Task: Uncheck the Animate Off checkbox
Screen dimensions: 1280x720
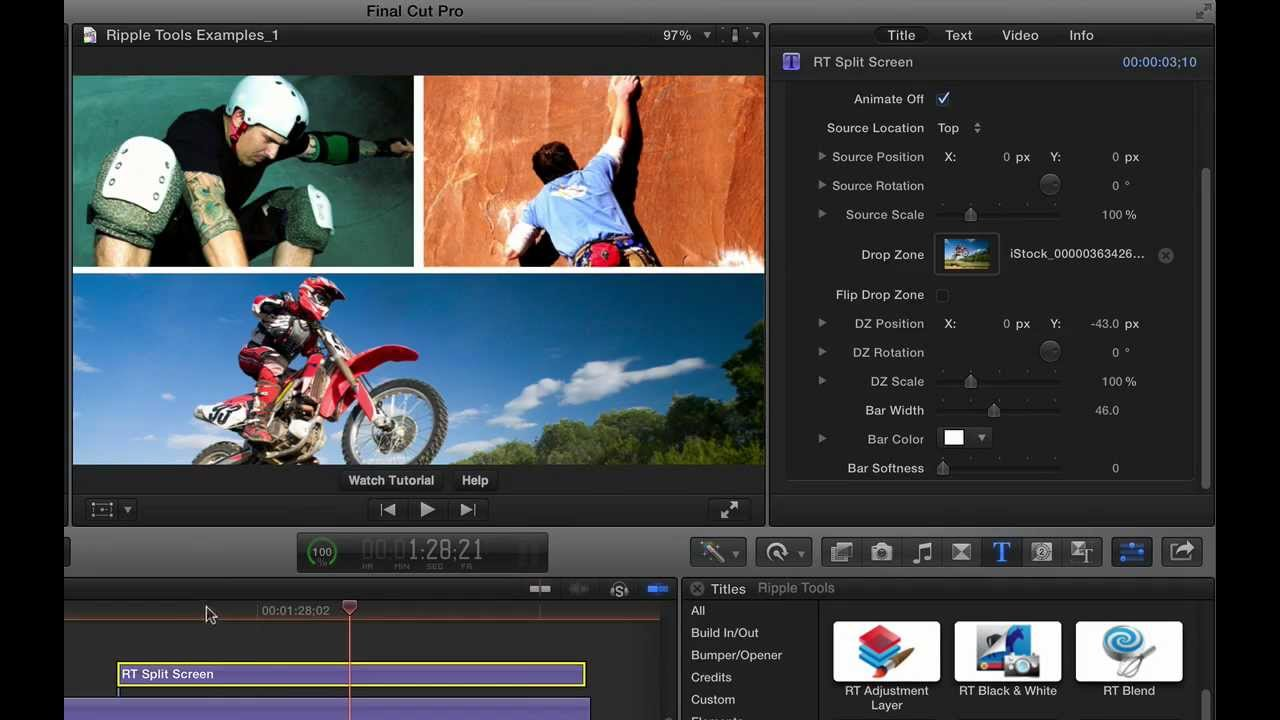Action: click(x=942, y=98)
